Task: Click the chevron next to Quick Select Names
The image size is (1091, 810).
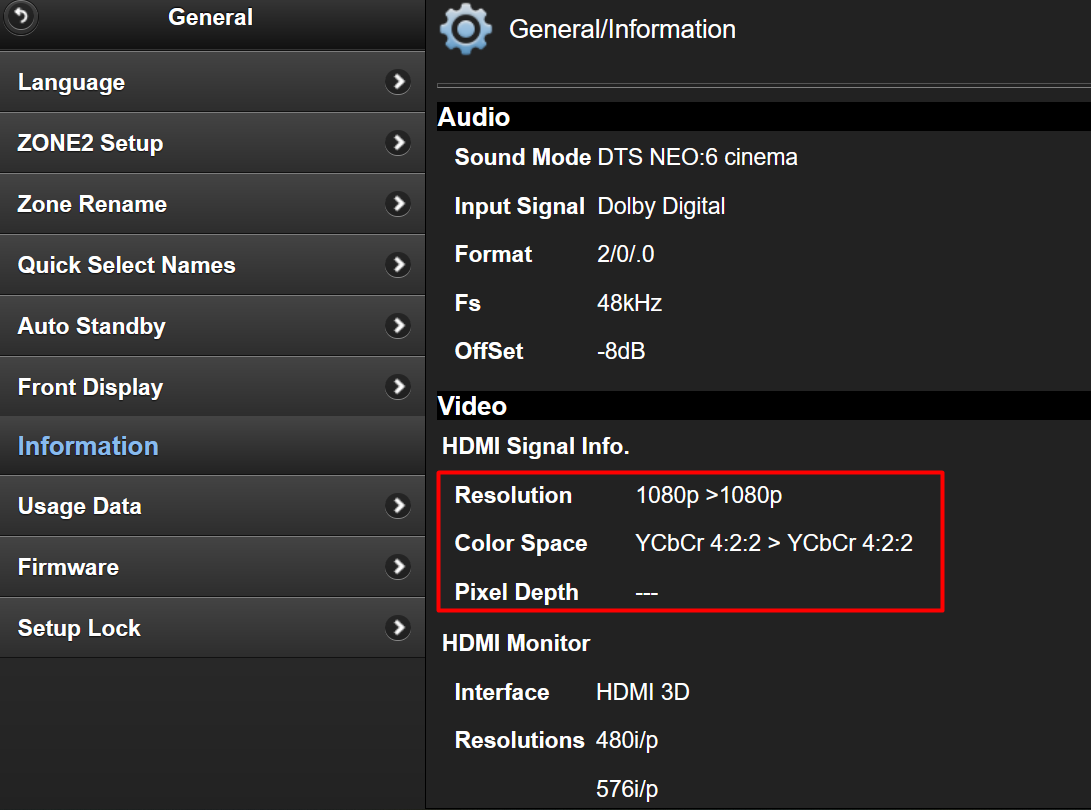Action: [x=398, y=265]
